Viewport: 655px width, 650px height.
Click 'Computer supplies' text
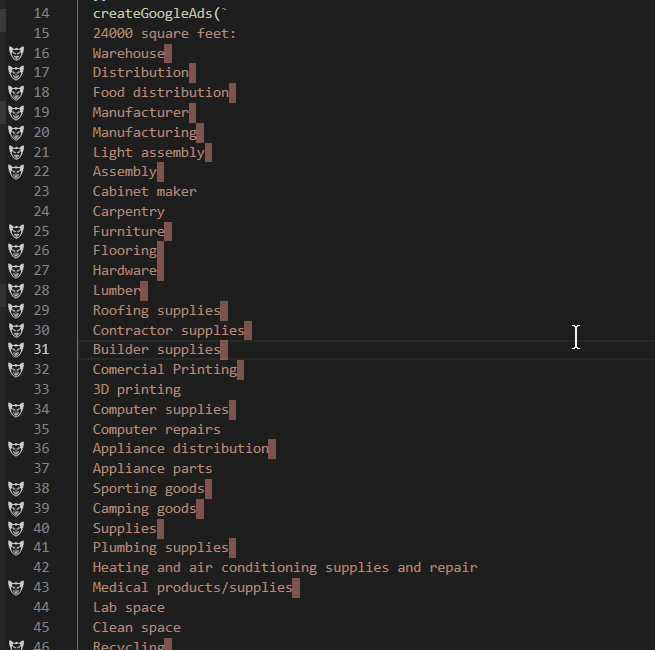click(161, 410)
